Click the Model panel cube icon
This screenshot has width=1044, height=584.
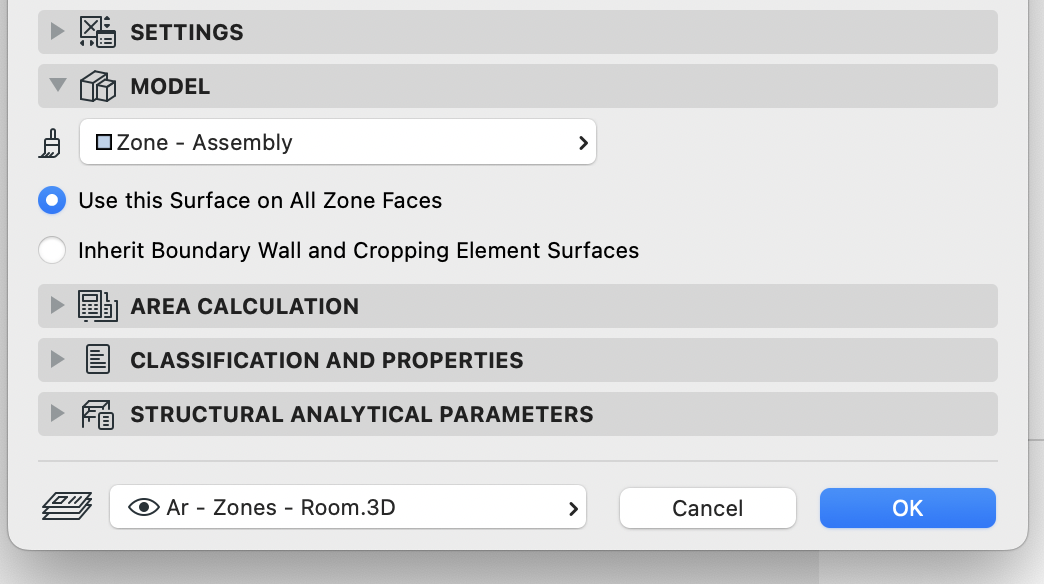99,86
